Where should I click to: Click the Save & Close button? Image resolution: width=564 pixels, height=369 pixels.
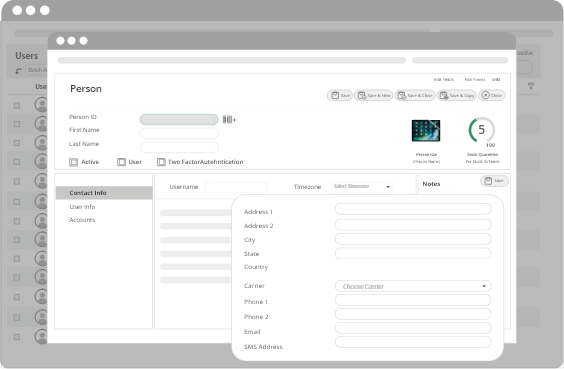click(415, 95)
